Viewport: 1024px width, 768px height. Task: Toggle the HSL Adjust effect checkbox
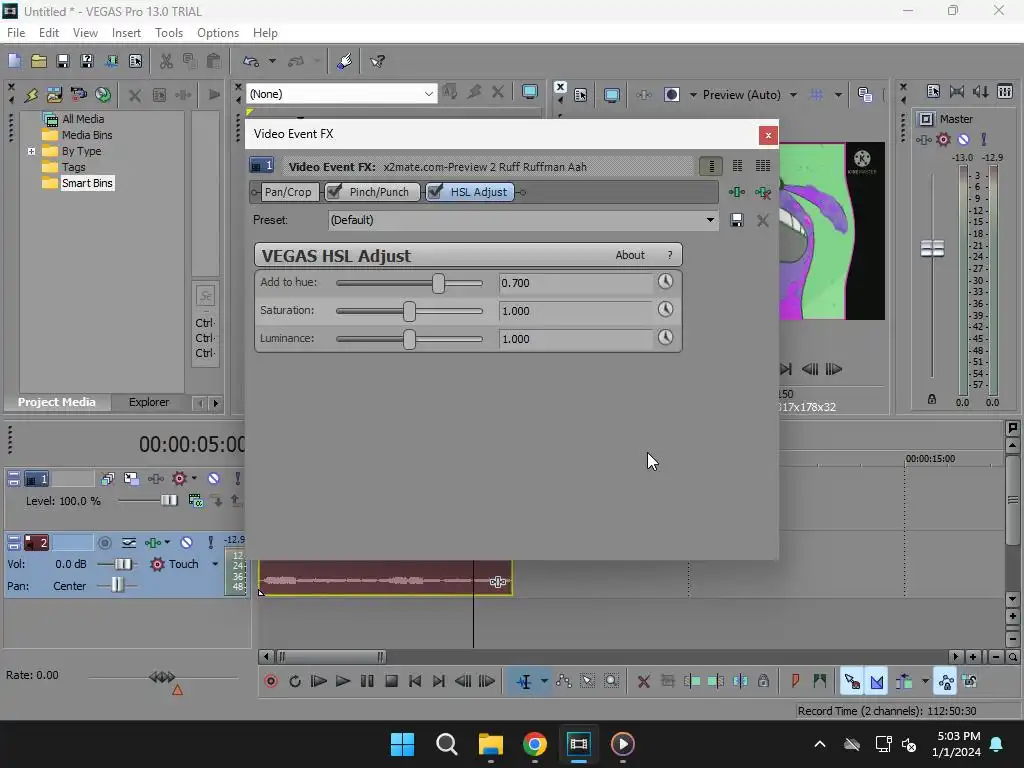click(x=435, y=191)
